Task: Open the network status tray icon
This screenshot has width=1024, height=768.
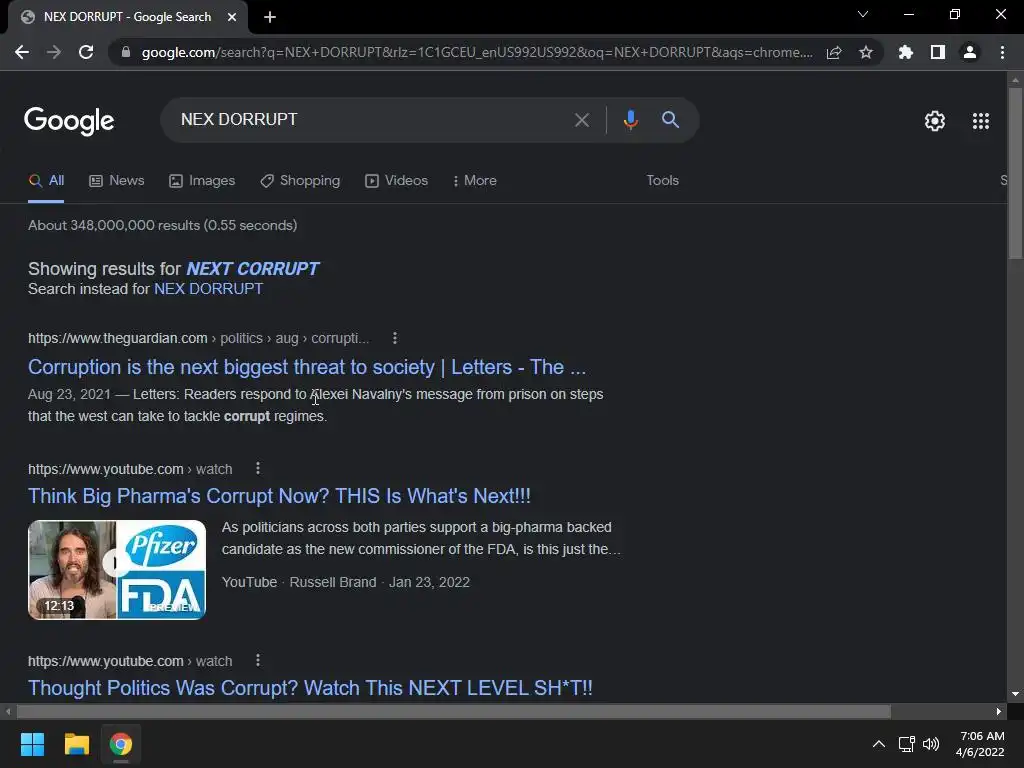Action: (906, 744)
